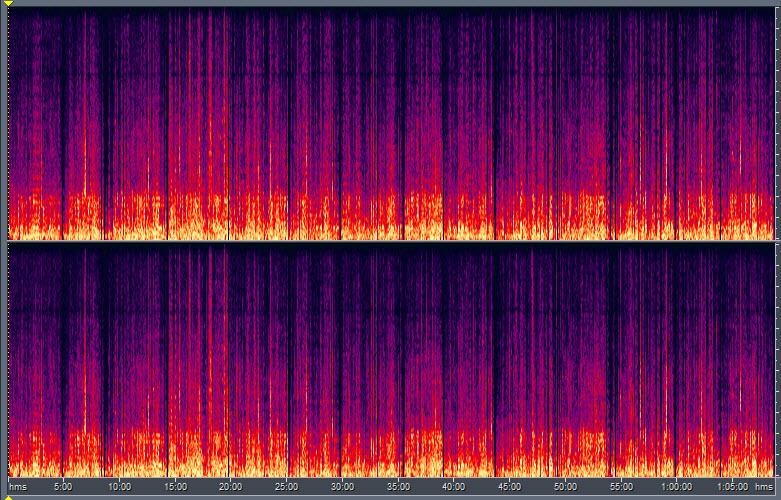
Task: Click the 25:00 mark on time ruler
Action: [287, 486]
